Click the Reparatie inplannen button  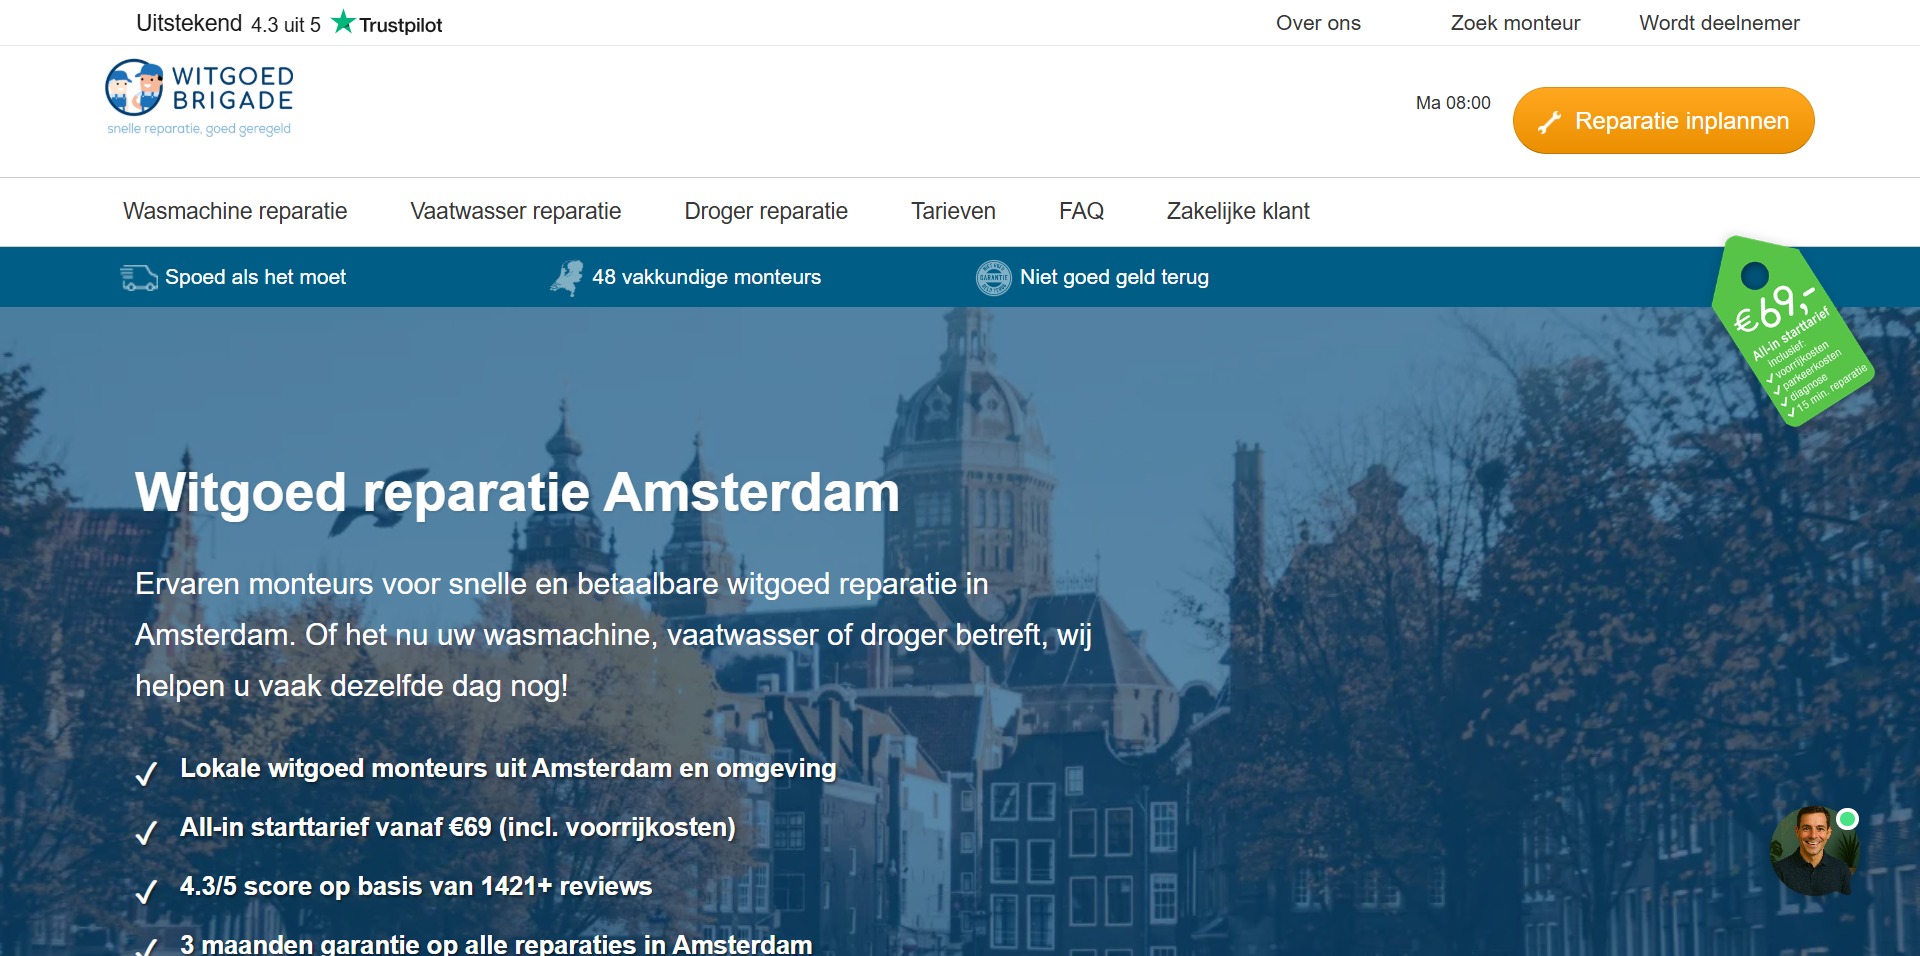pyautogui.click(x=1663, y=120)
